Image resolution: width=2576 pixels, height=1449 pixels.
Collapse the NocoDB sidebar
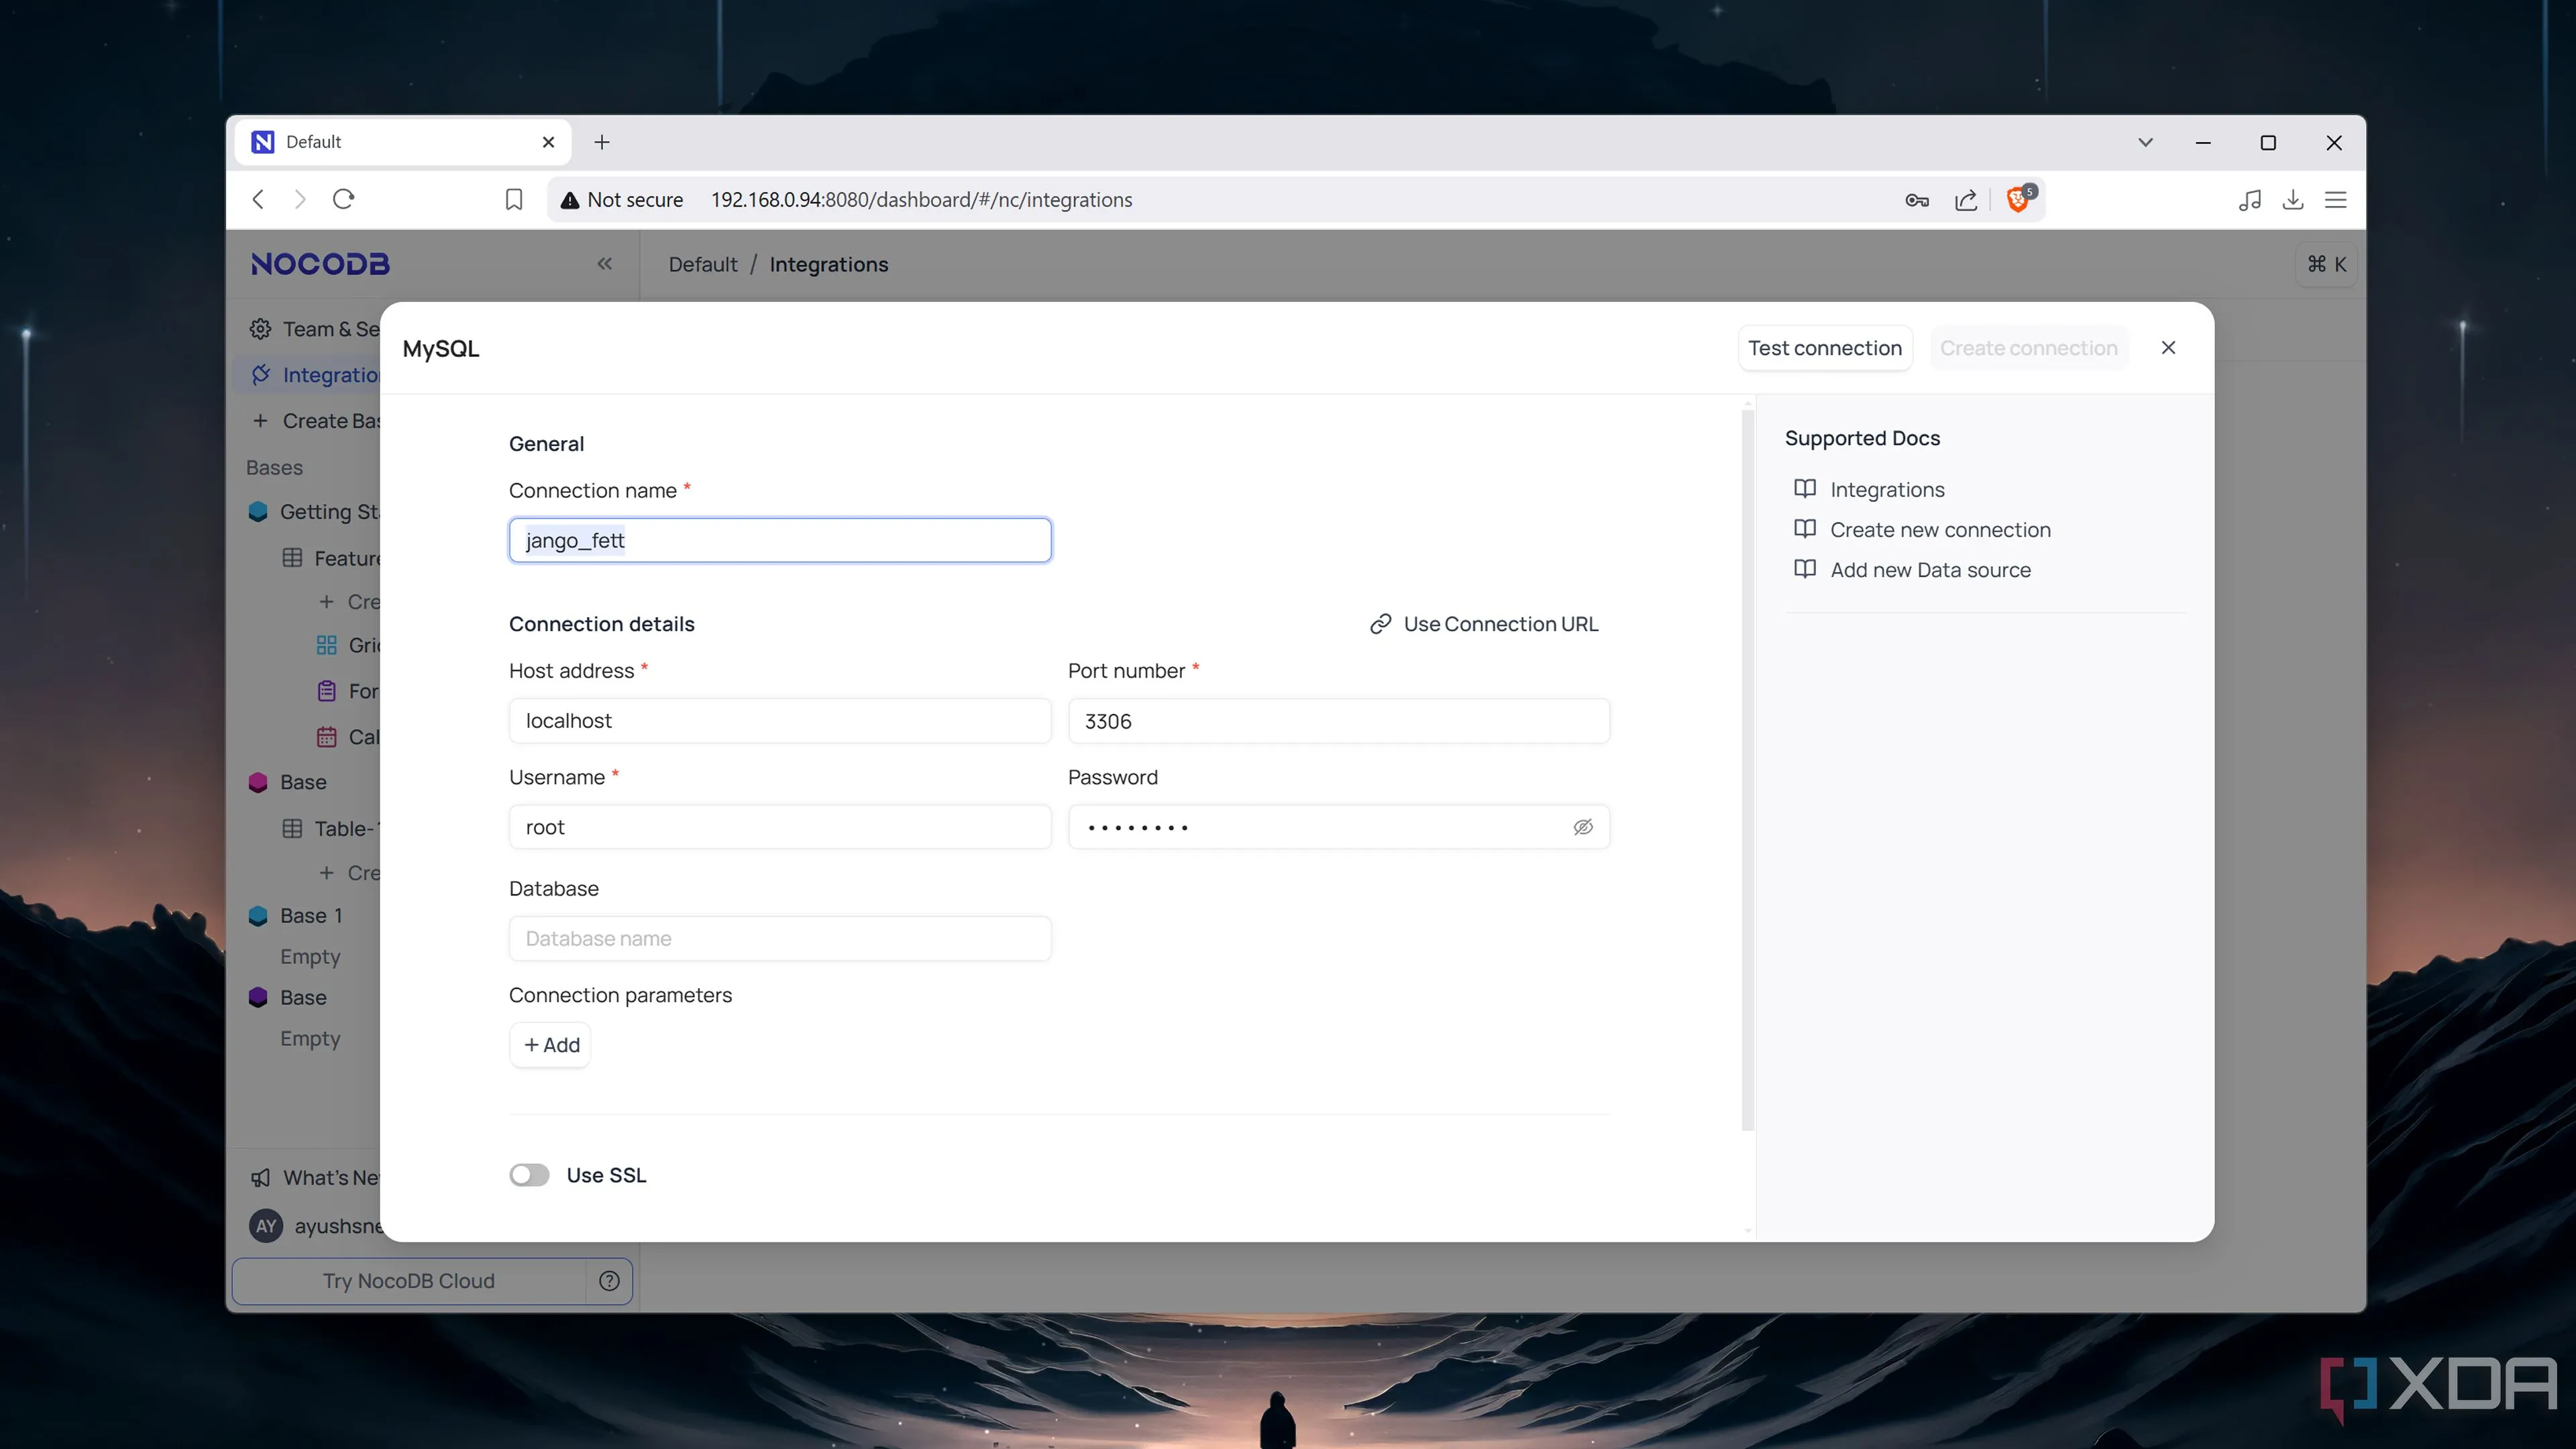[x=604, y=264]
